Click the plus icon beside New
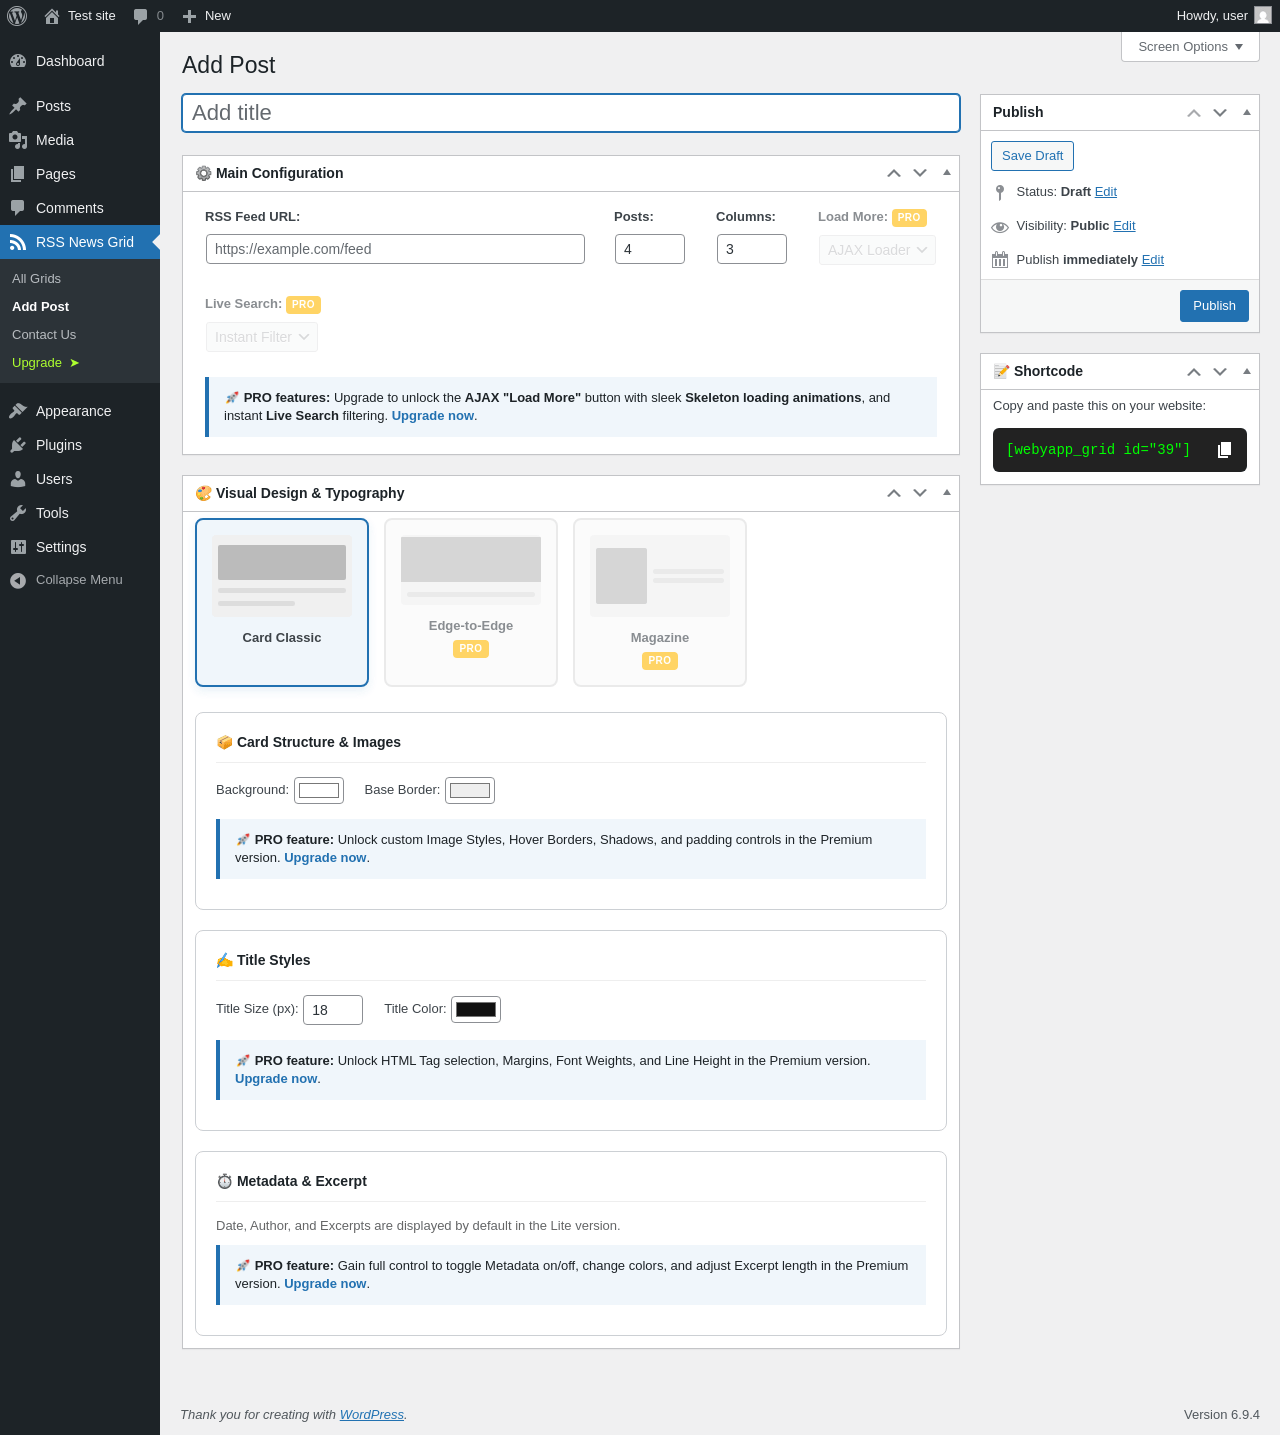The image size is (1280, 1435). pos(189,16)
